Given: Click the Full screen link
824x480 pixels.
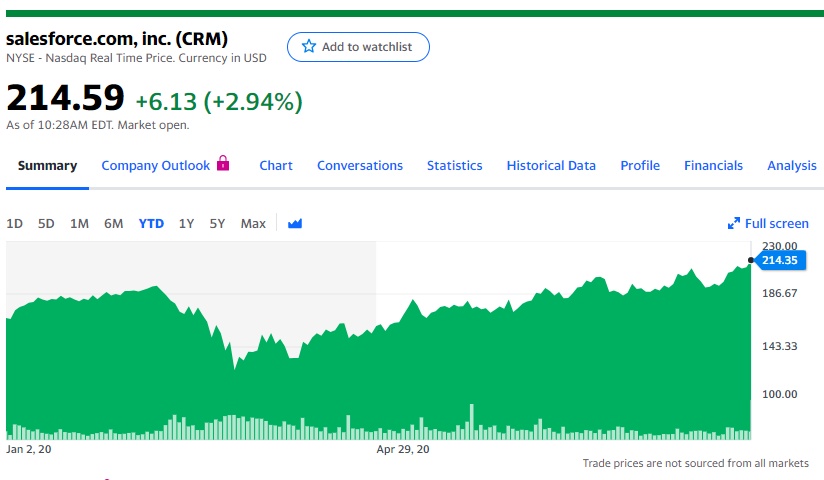Looking at the screenshot, I should tap(777, 223).
